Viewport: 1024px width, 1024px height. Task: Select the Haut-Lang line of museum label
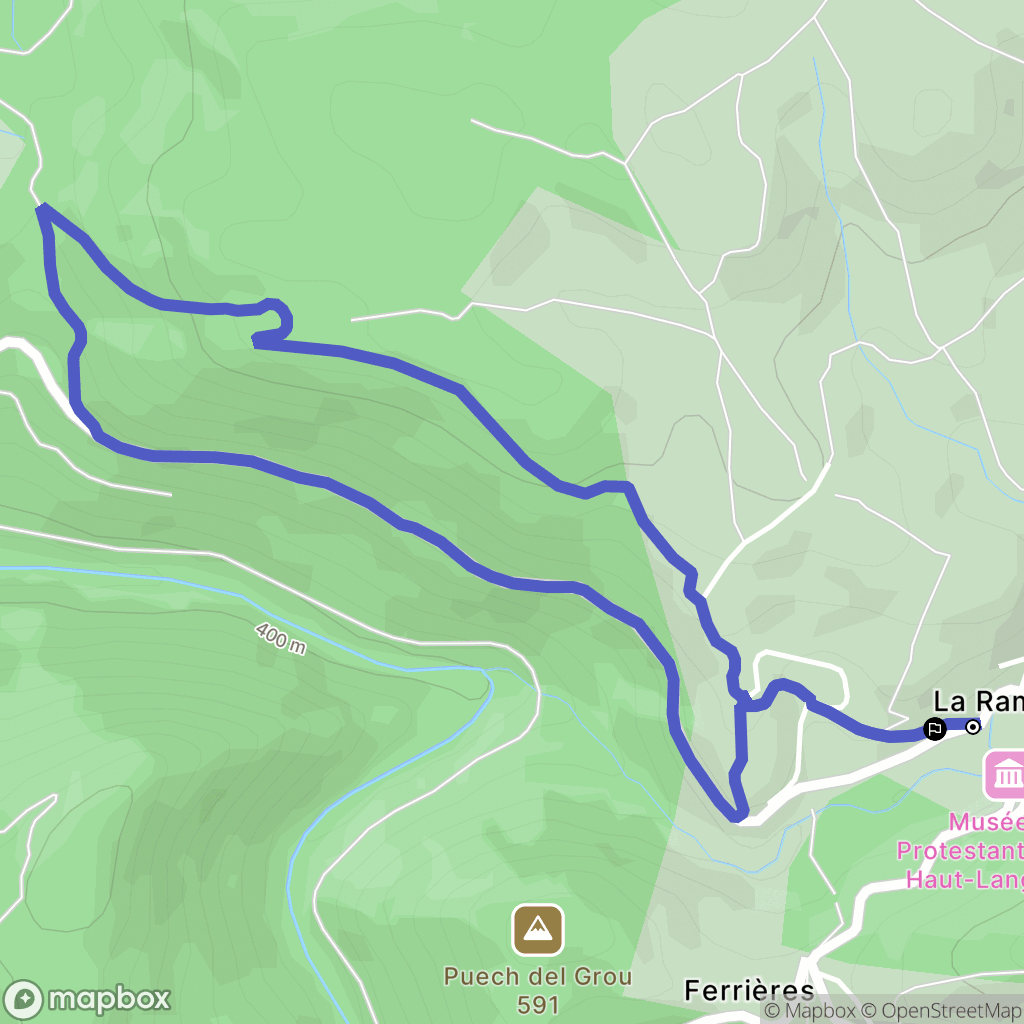[965, 879]
